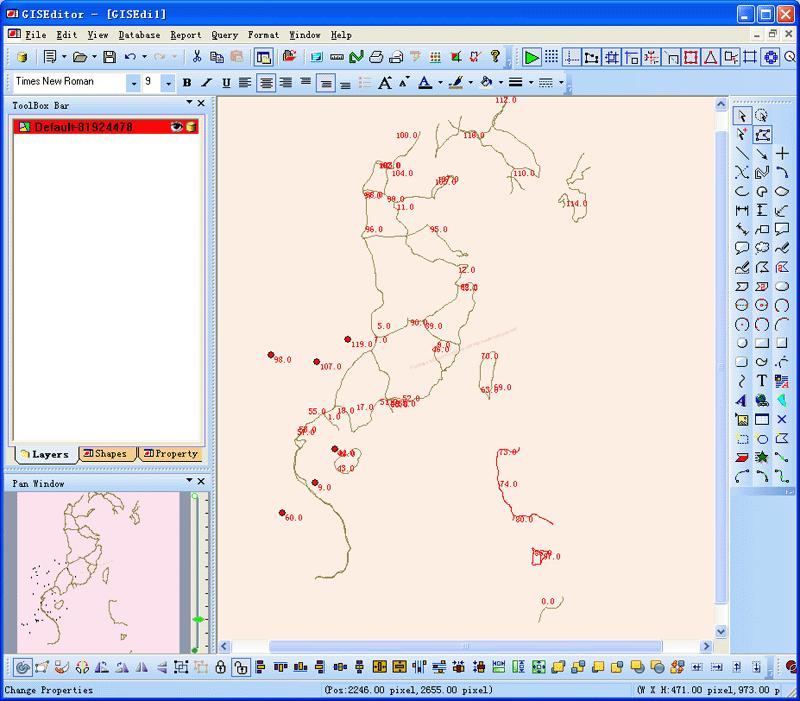800x701 pixels.
Task: Select the plus cross drawing tool
Action: [x=782, y=154]
